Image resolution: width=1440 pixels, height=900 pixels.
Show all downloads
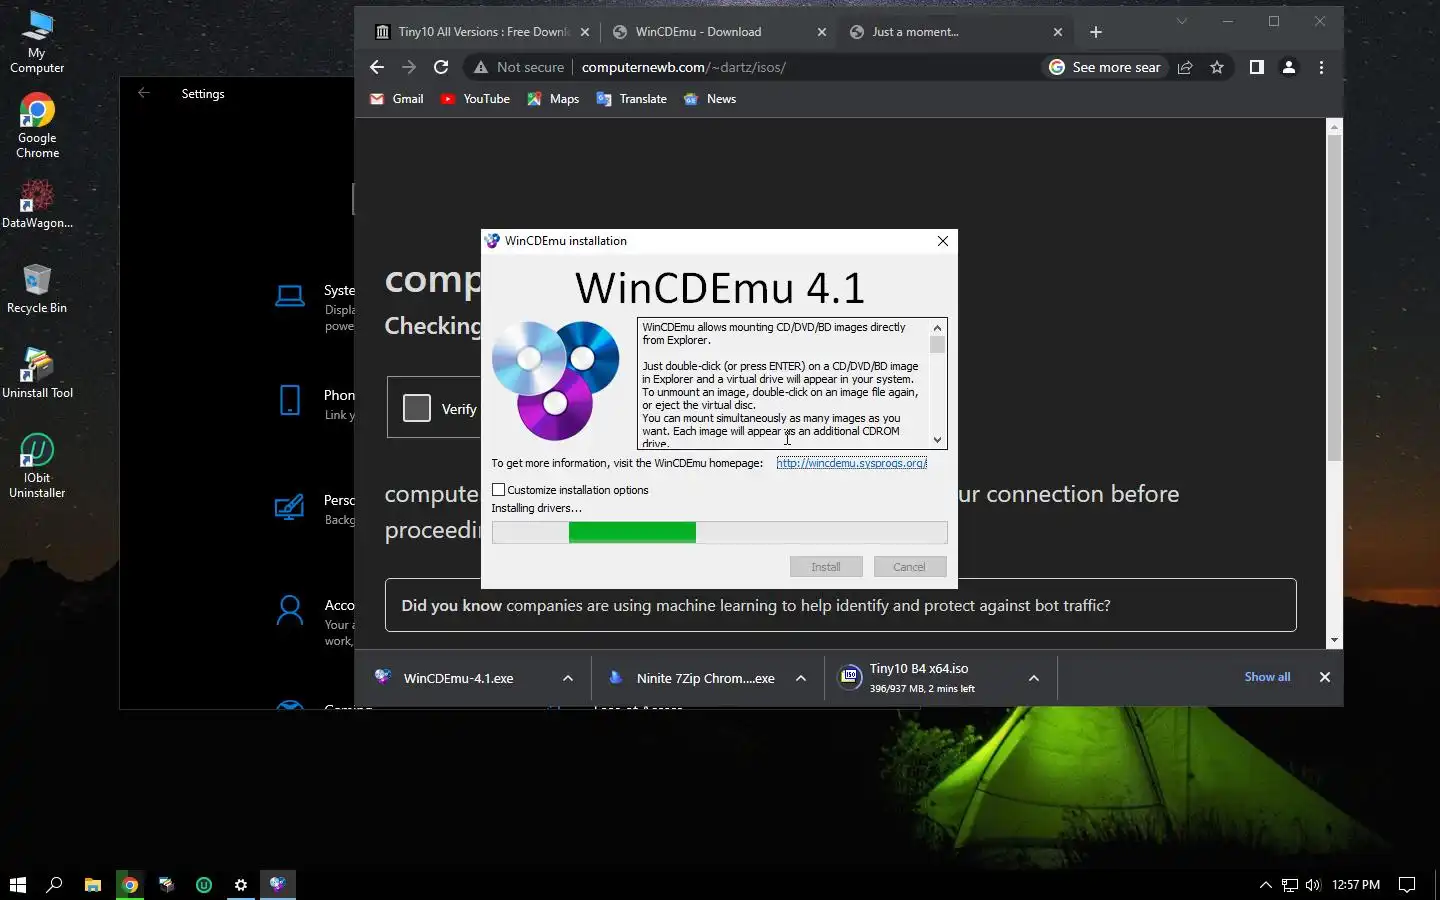[x=1267, y=677]
